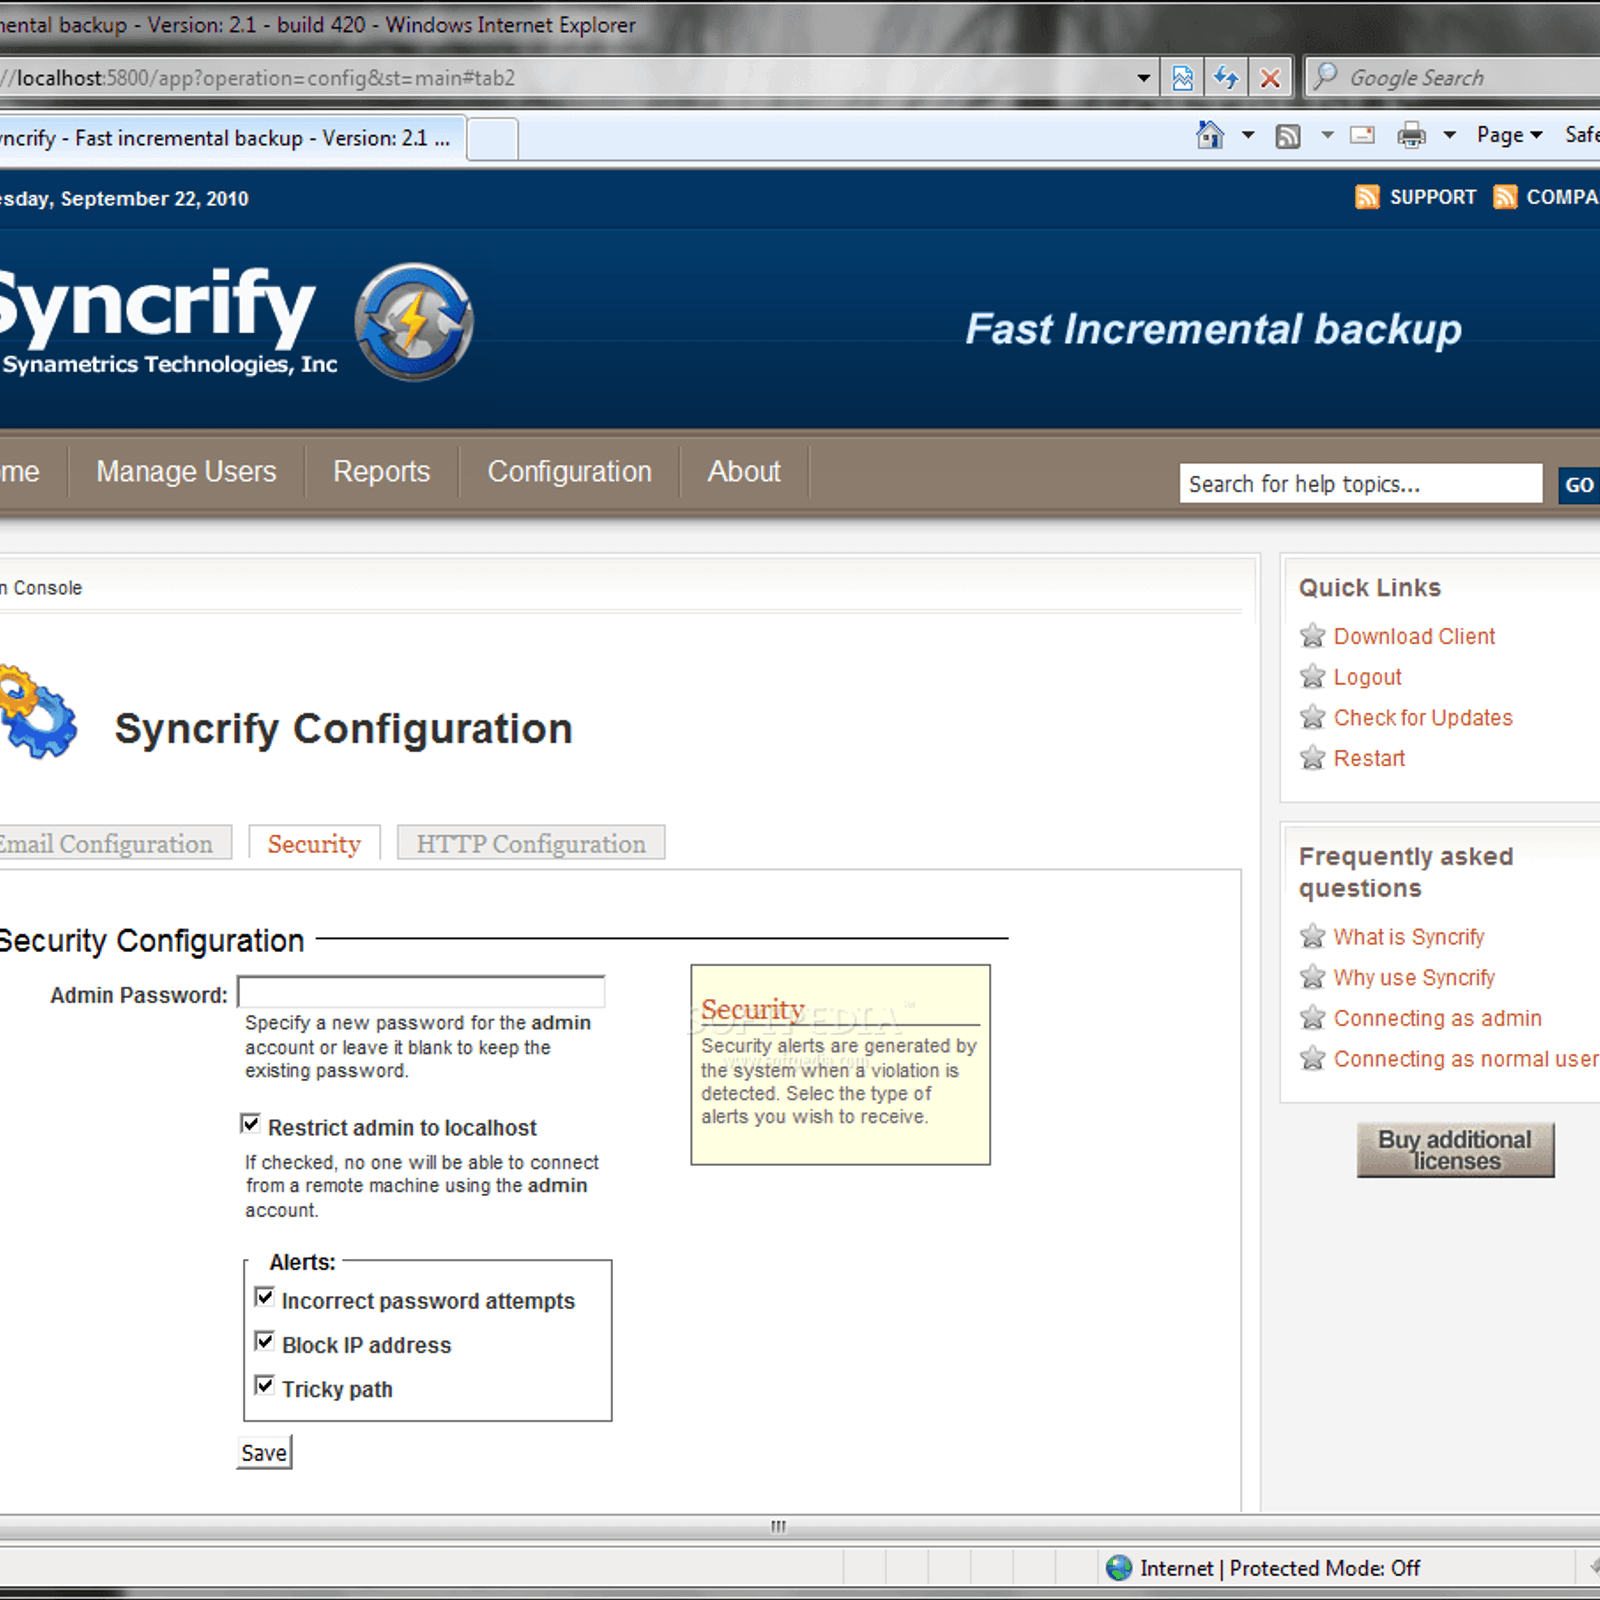Click the Search for help topics field
This screenshot has width=1600, height=1600.
(1361, 484)
